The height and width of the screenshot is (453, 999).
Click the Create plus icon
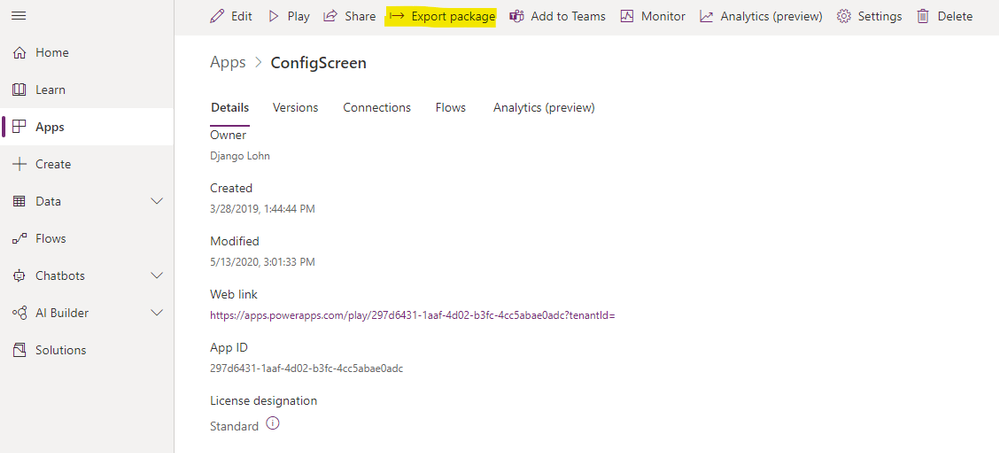tap(19, 164)
